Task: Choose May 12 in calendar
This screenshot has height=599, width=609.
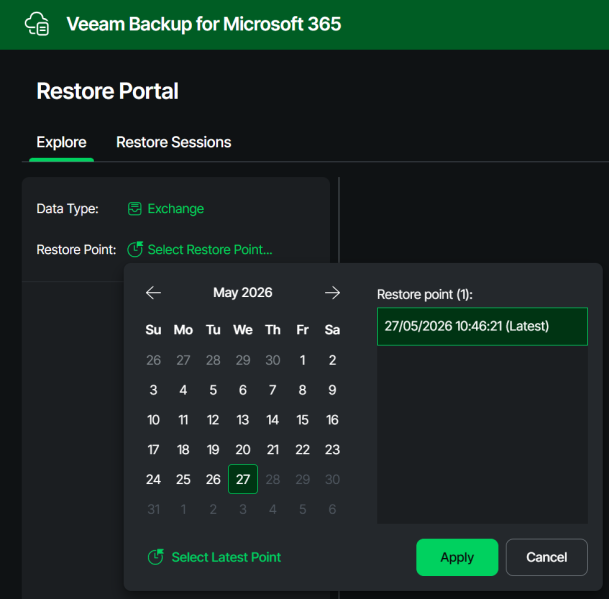Action: tap(213, 420)
